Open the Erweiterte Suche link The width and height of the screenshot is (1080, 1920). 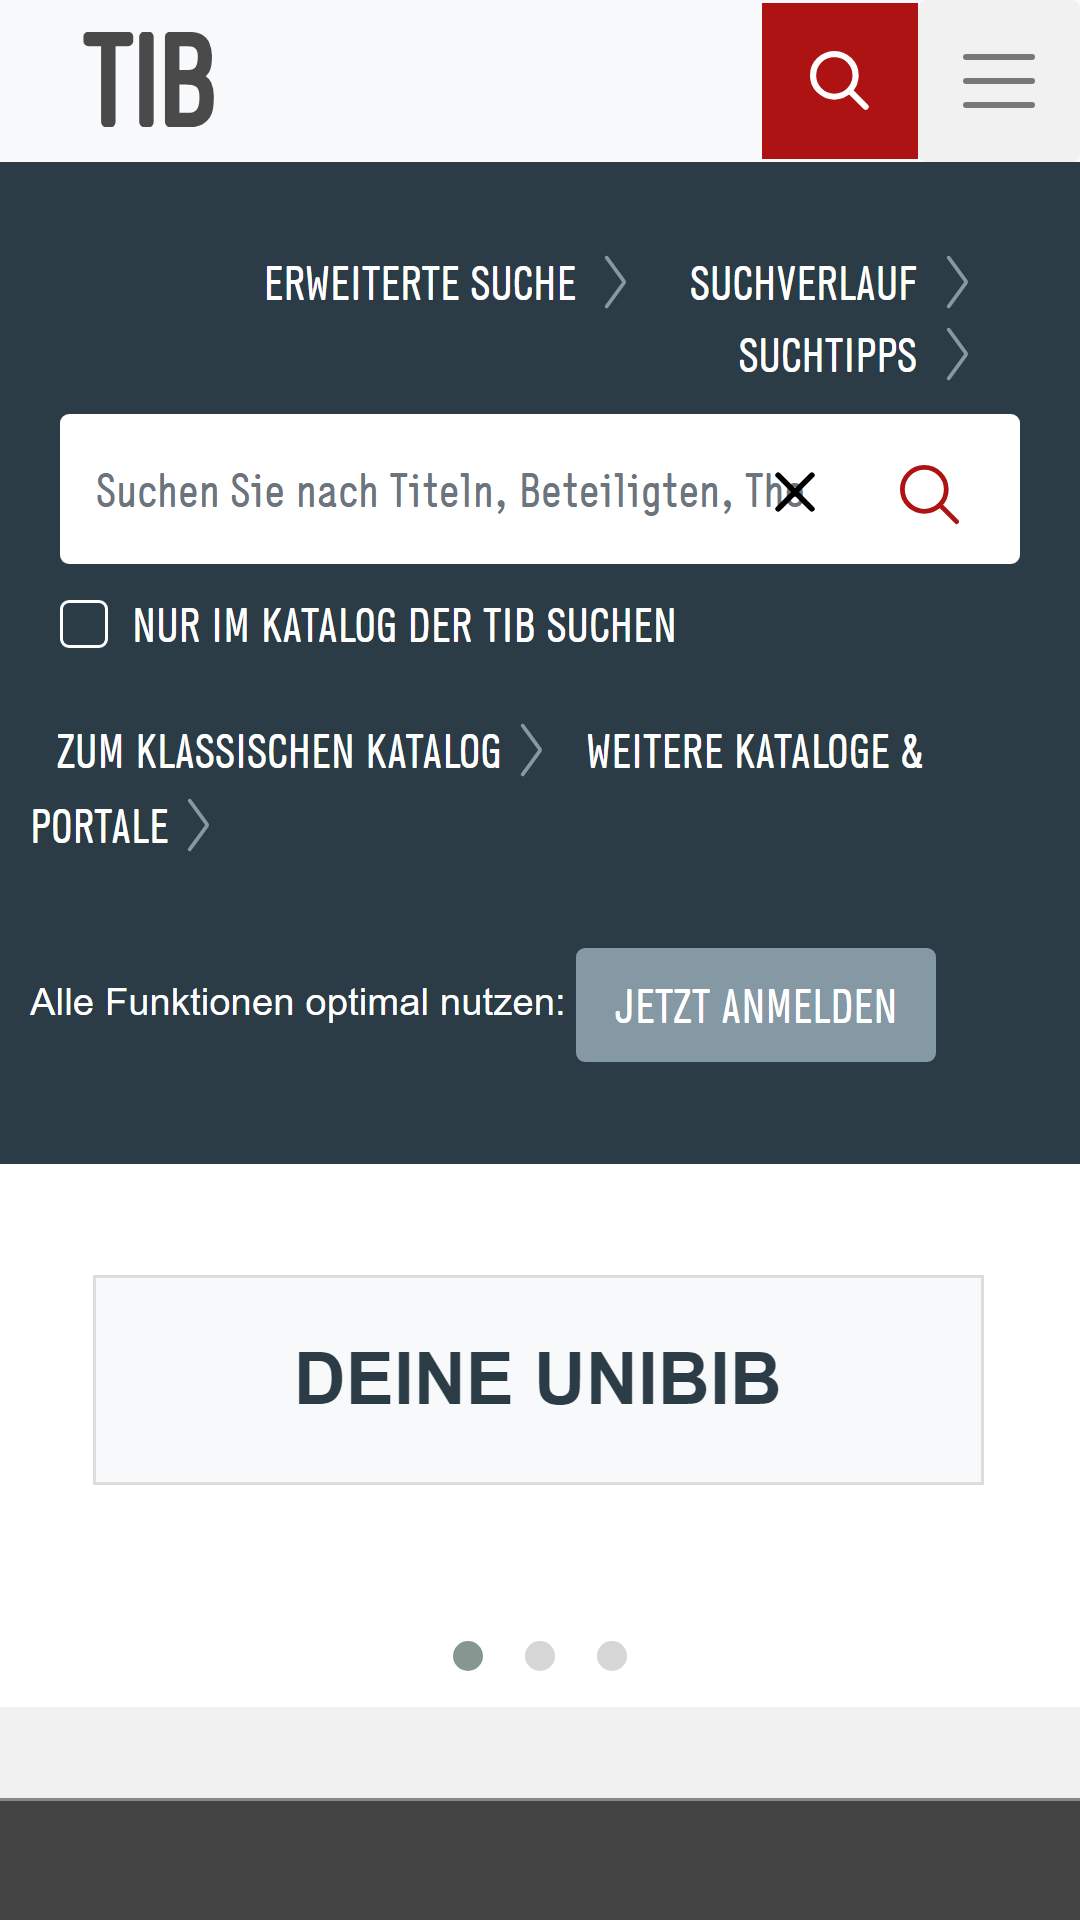click(x=420, y=284)
